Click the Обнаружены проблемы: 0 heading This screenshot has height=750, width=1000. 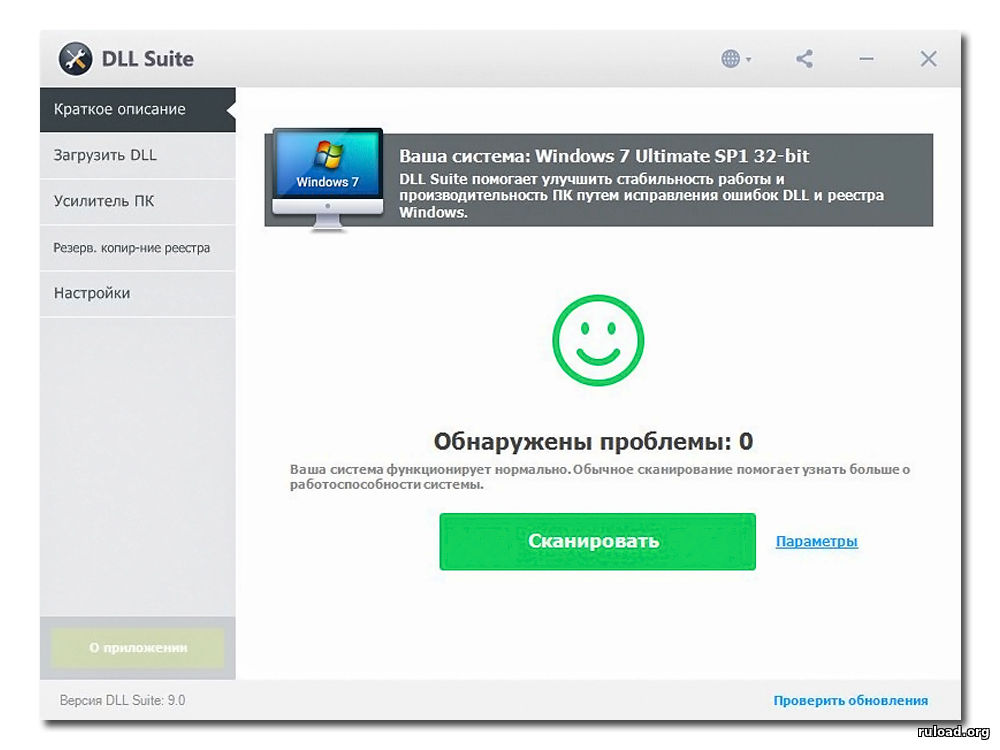coord(593,441)
